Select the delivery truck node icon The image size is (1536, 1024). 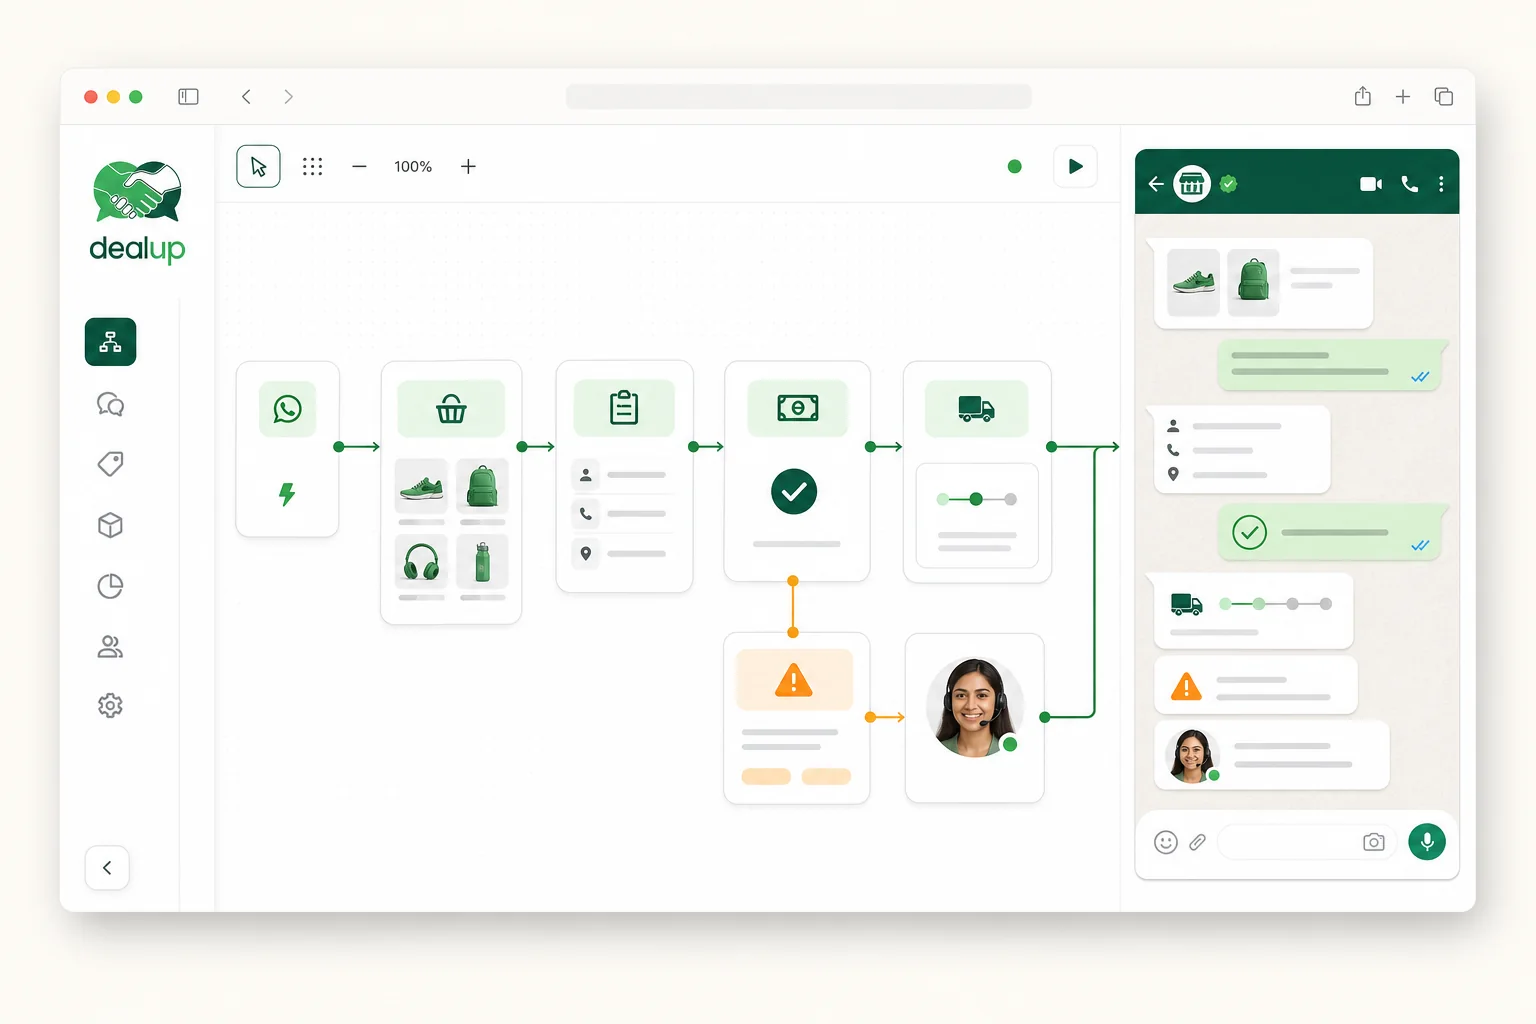point(976,408)
